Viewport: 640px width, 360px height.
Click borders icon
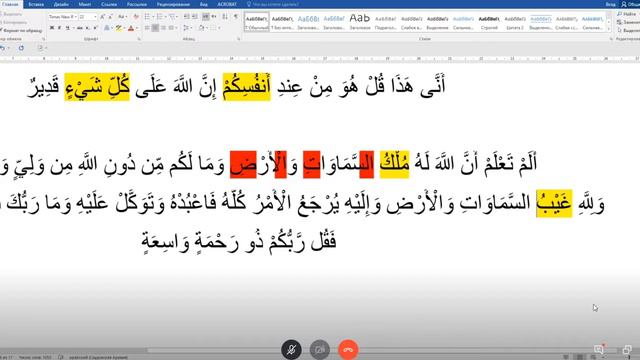click(x=213, y=28)
